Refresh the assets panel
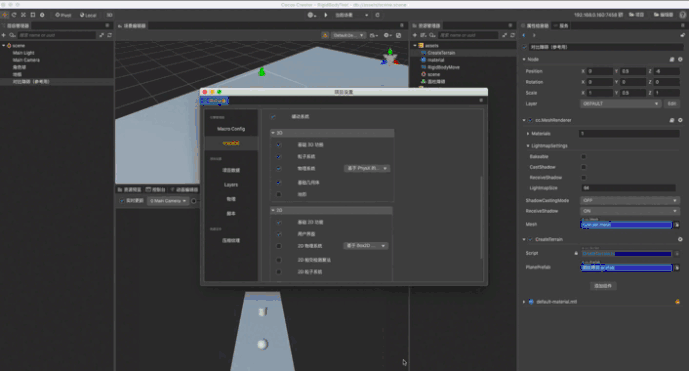 pos(512,35)
